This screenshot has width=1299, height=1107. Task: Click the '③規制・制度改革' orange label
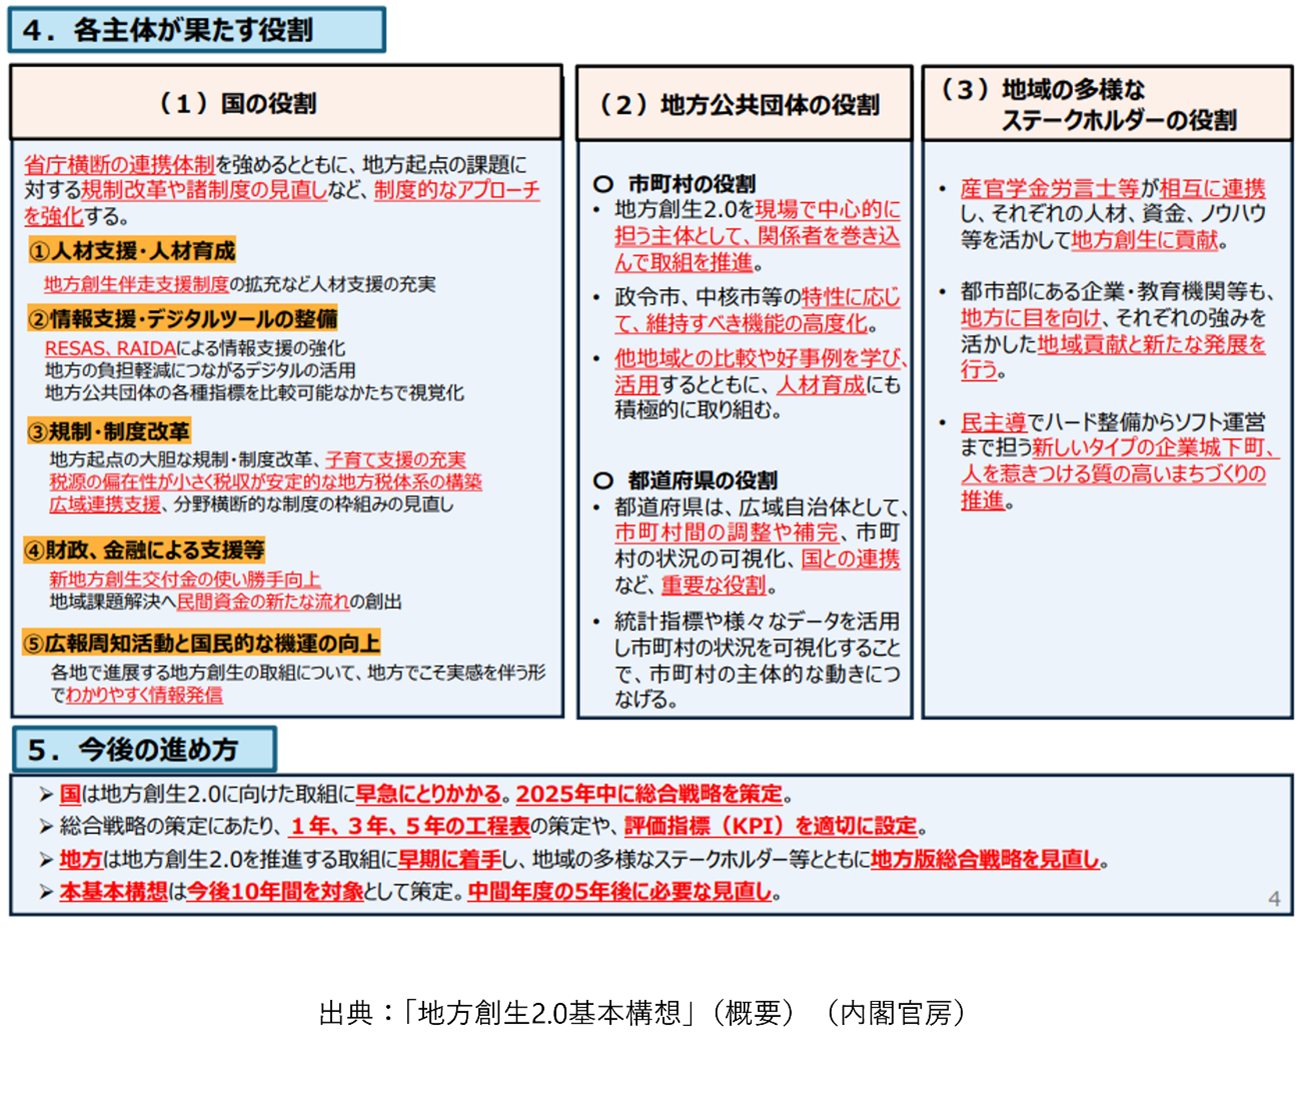coord(109,432)
